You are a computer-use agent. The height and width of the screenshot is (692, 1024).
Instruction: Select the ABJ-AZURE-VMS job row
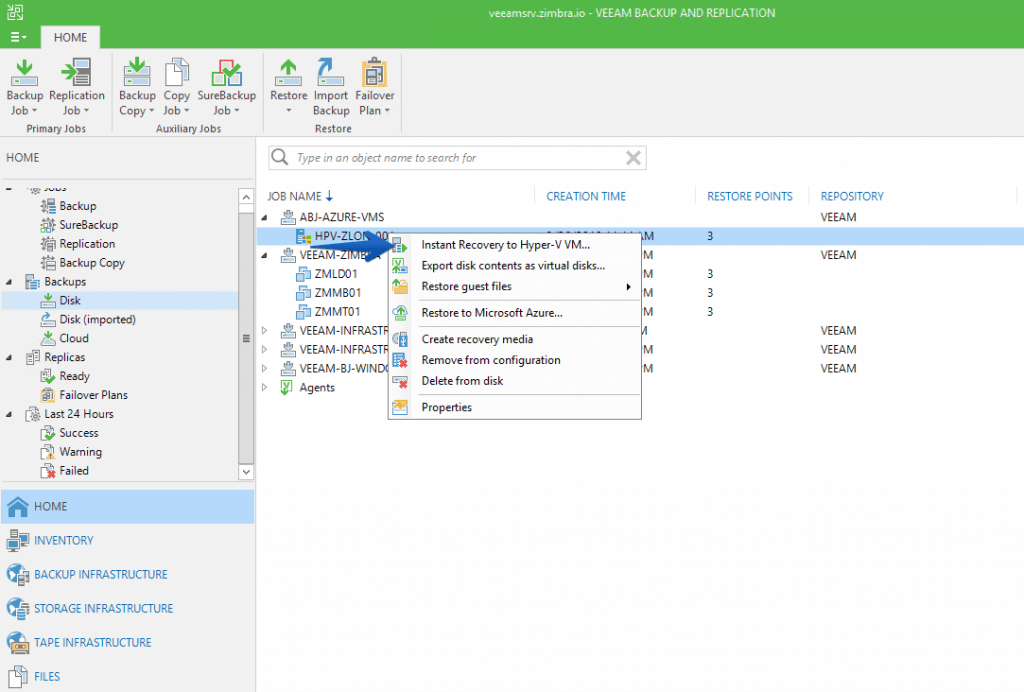point(342,217)
